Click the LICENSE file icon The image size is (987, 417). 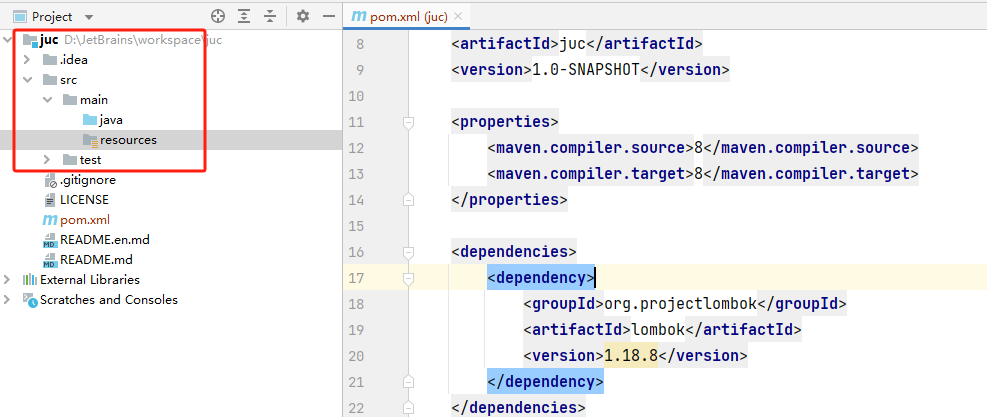pyautogui.click(x=49, y=200)
